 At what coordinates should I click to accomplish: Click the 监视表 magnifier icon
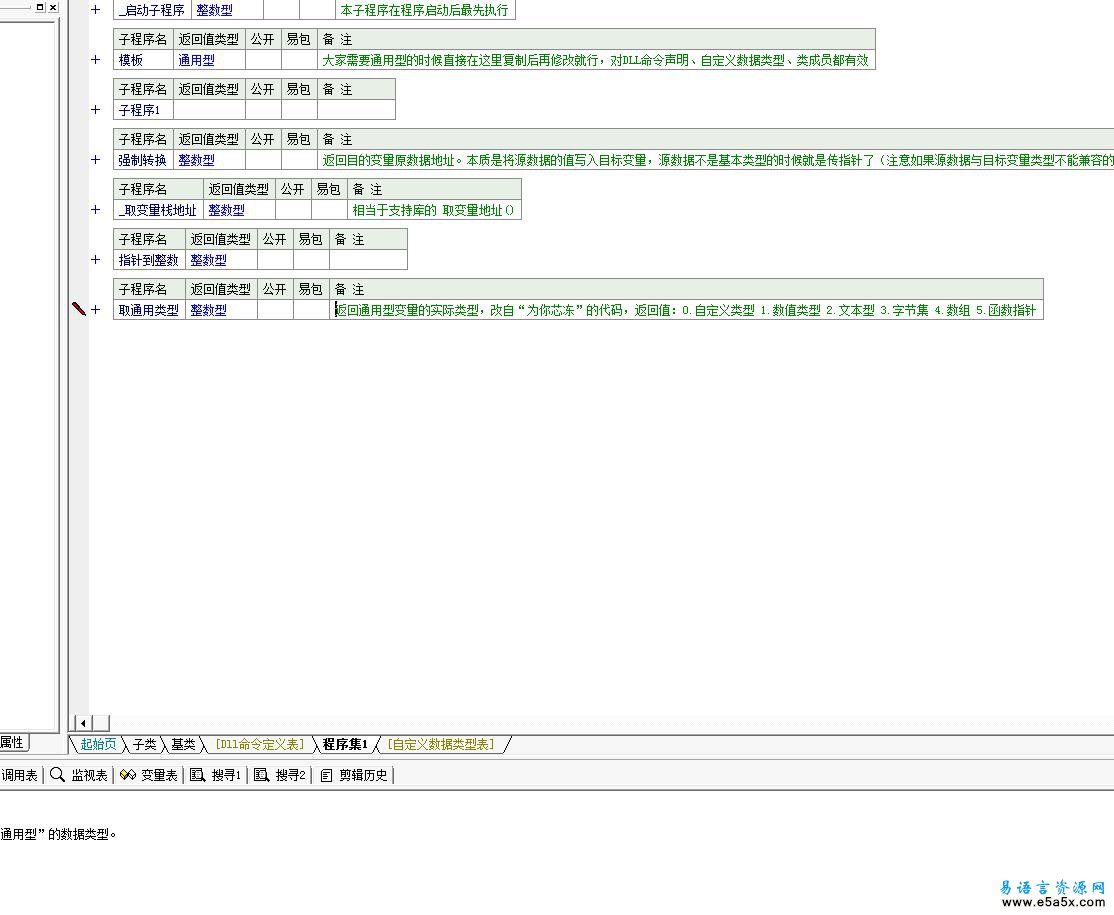57,775
